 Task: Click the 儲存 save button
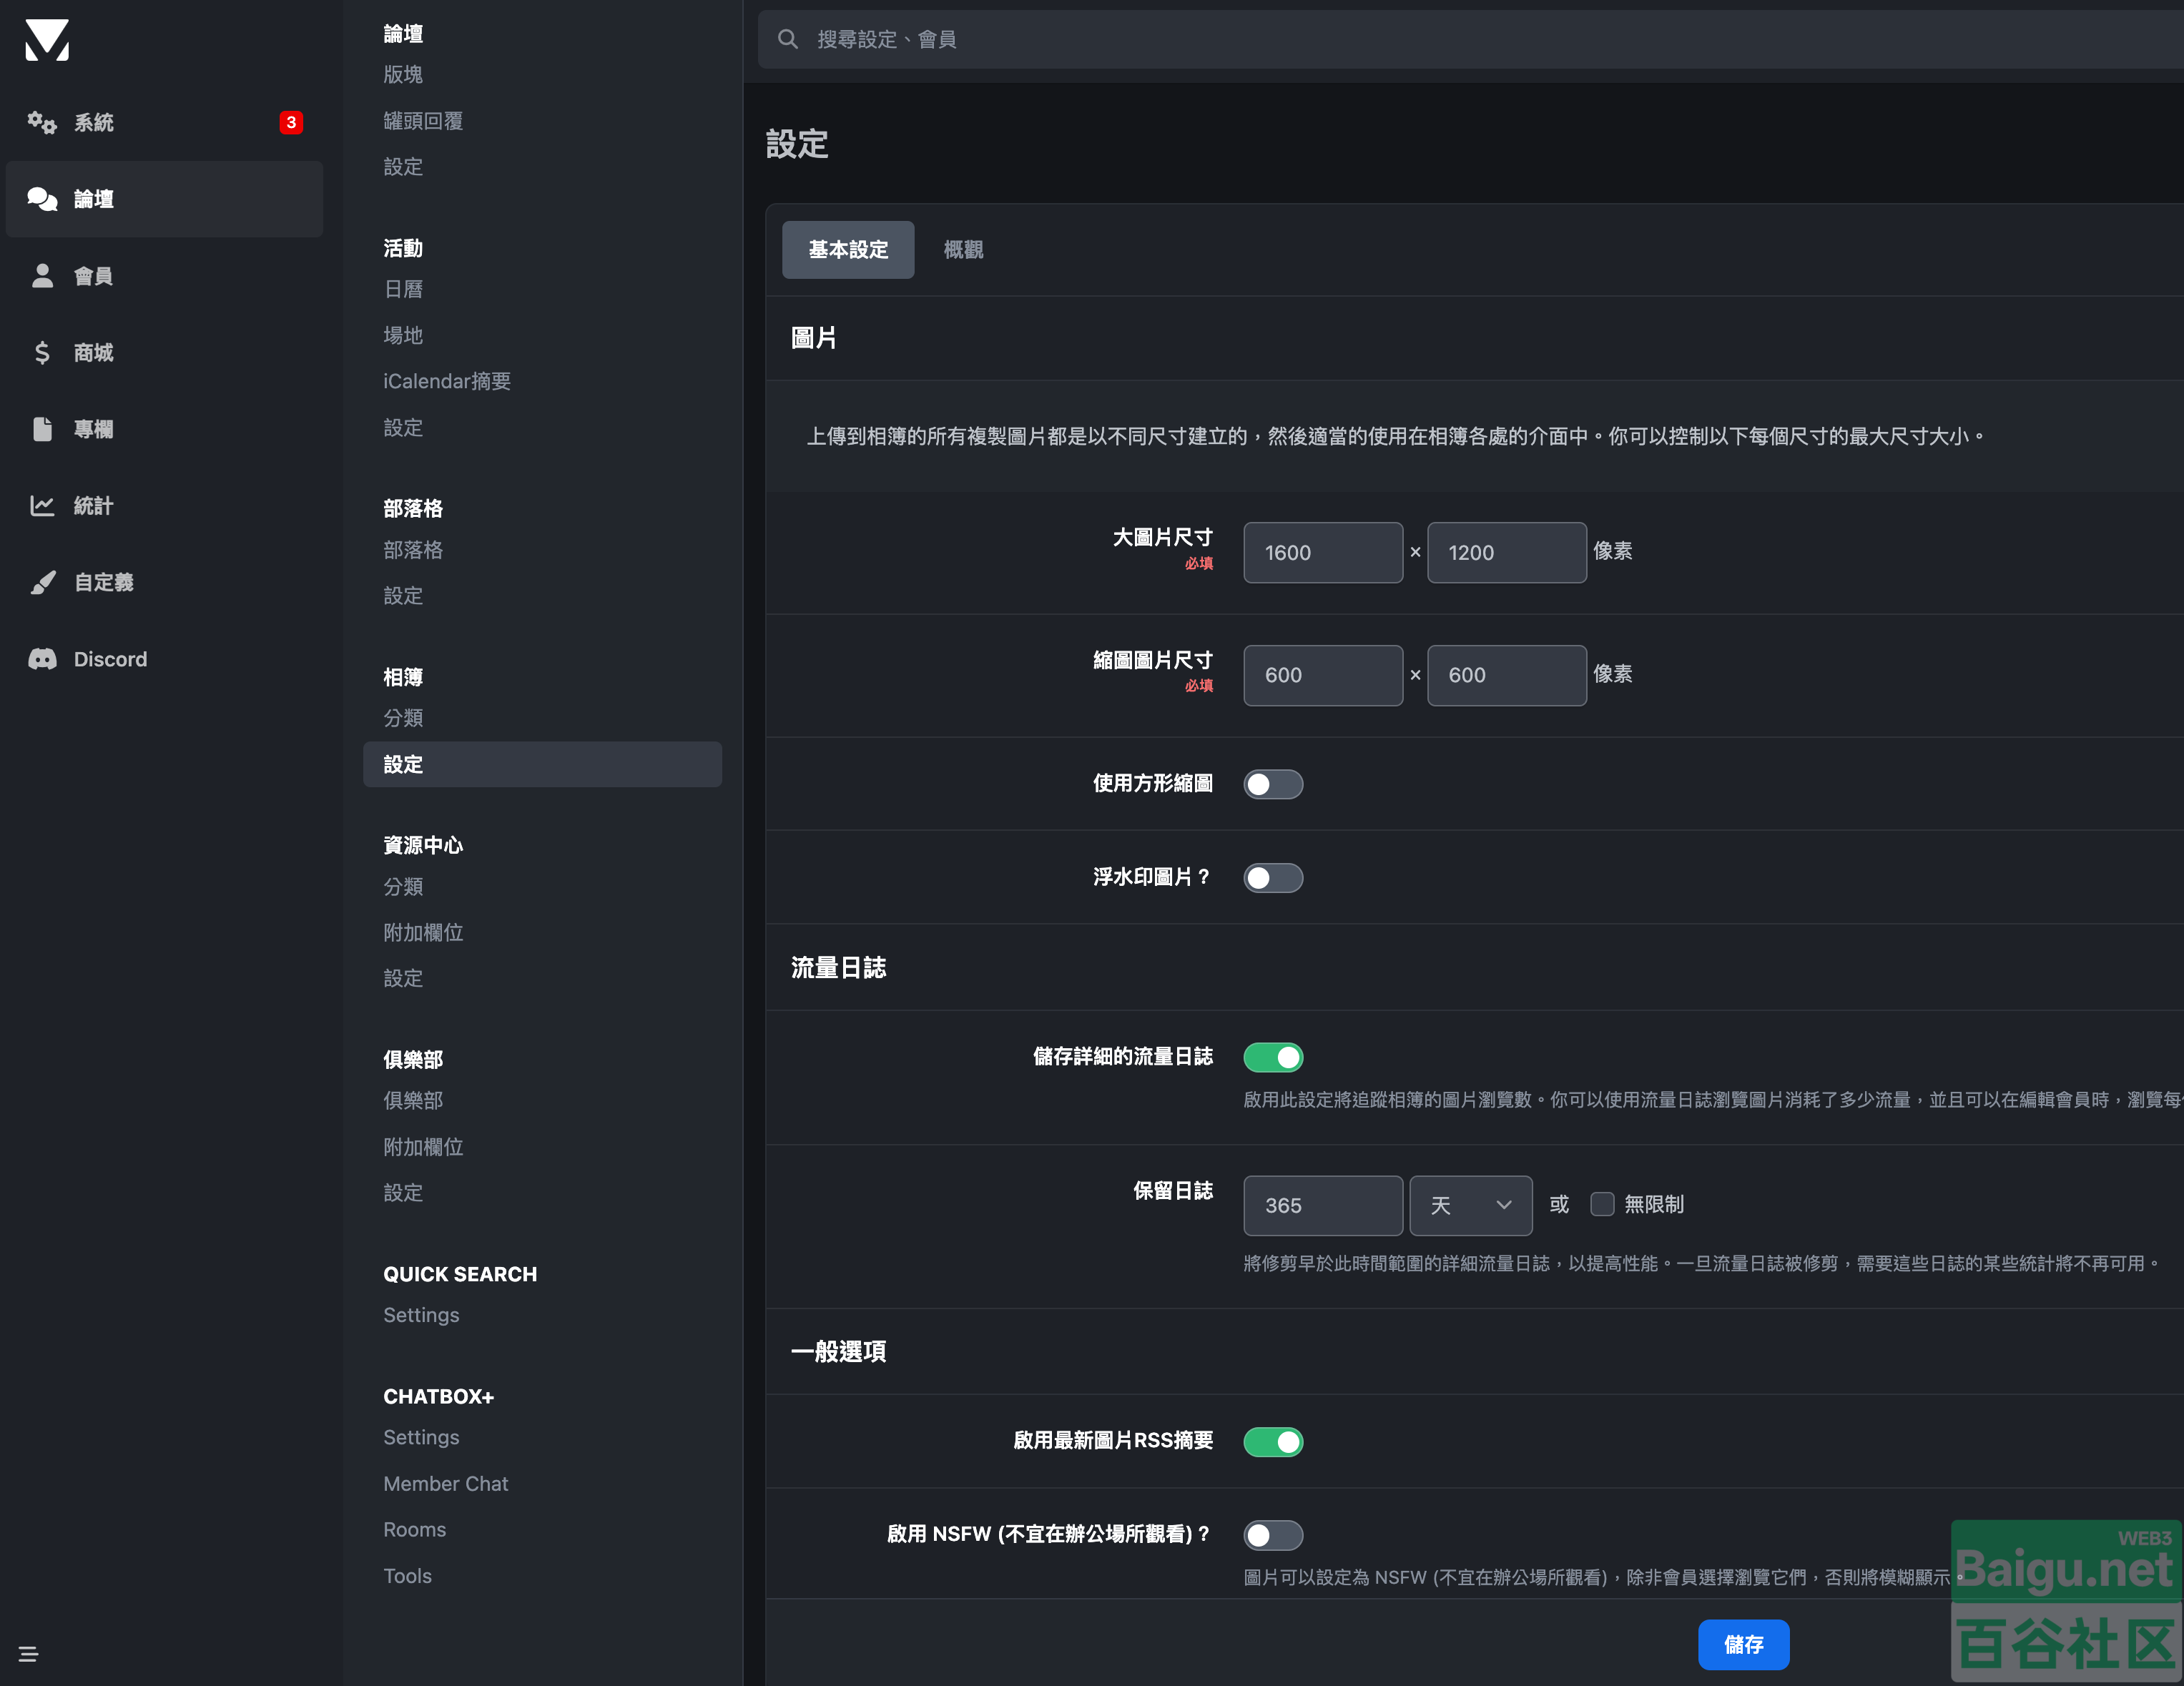1743,1645
